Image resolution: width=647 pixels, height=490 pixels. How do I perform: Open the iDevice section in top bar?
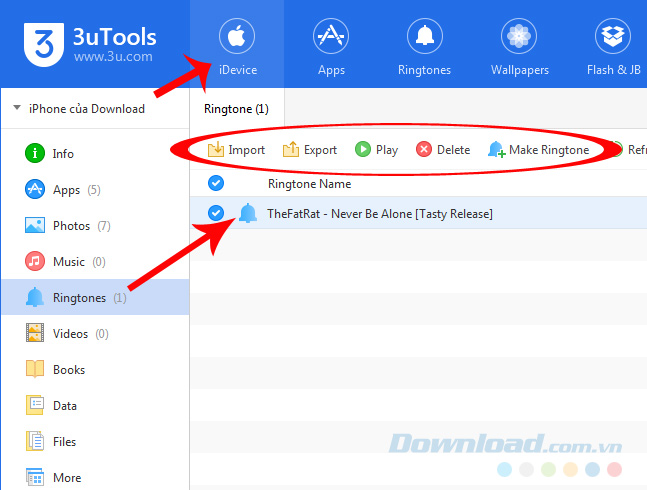click(237, 45)
